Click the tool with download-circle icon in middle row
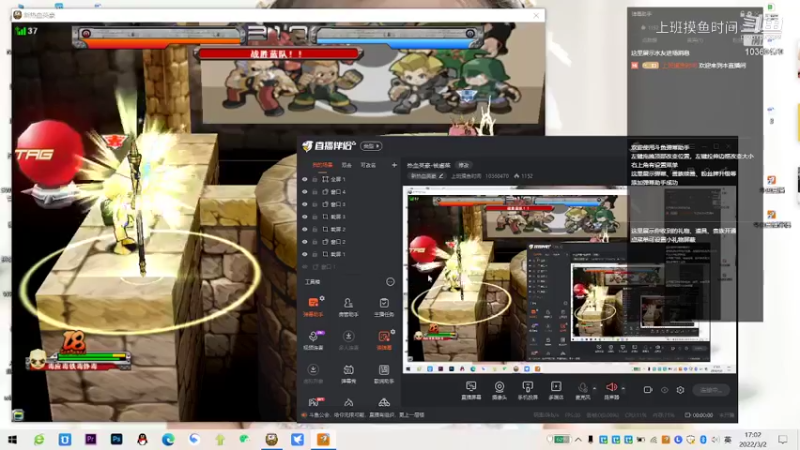Image resolution: width=800 pixels, height=450 pixels. pyautogui.click(x=348, y=340)
